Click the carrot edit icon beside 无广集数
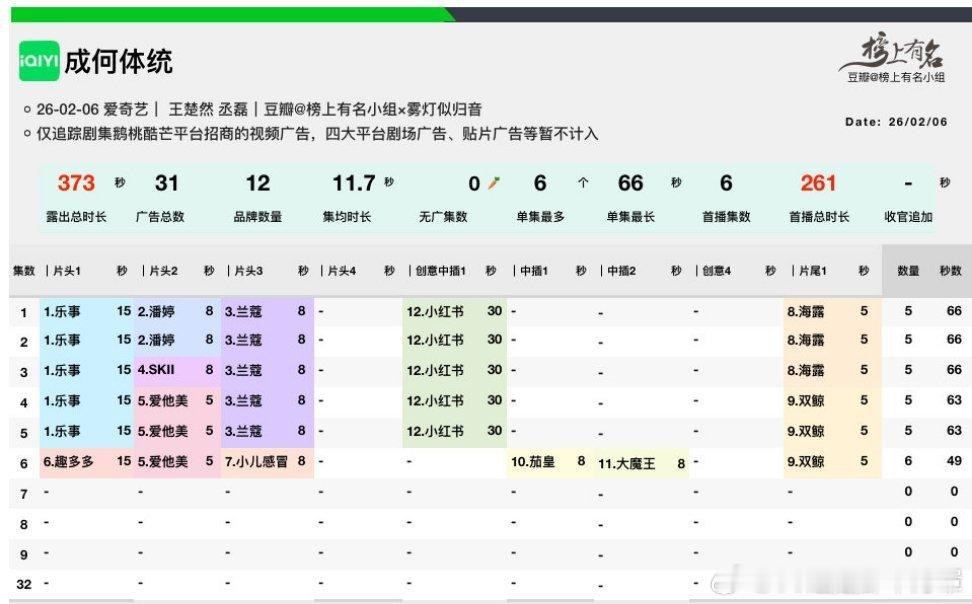 click(492, 184)
